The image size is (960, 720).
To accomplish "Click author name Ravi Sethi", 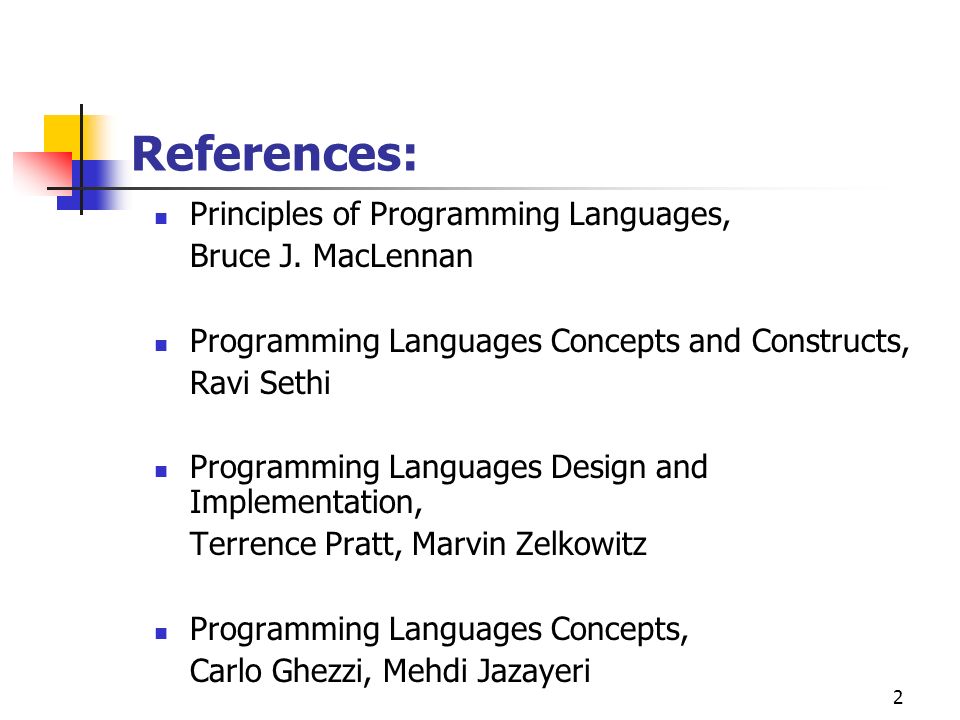I will (260, 383).
